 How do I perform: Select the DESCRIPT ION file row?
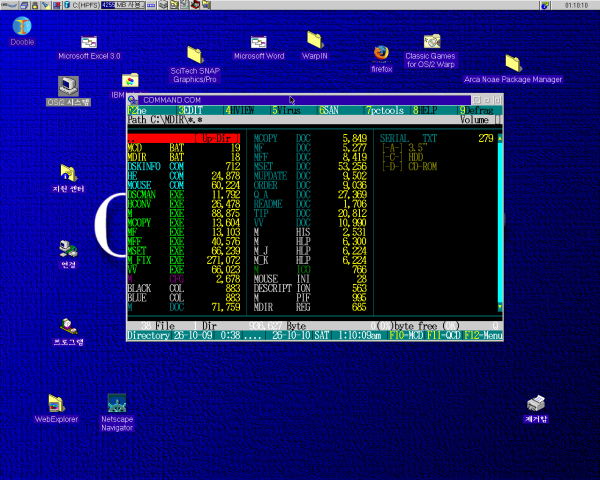310,289
